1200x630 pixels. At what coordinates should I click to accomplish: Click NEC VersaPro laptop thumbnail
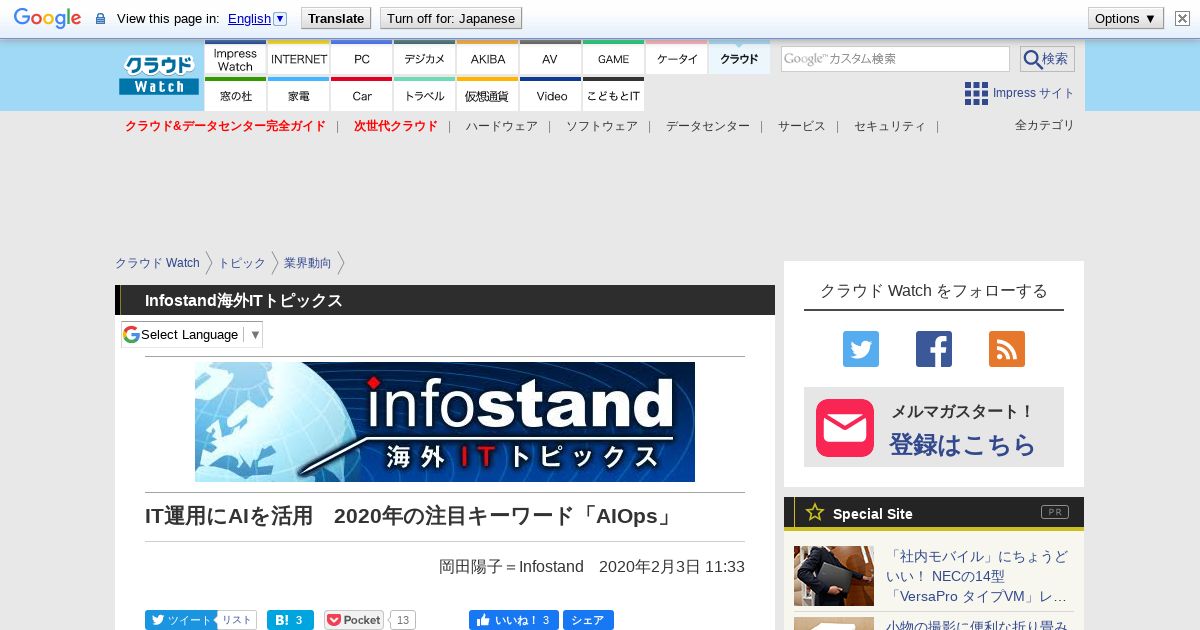[x=834, y=576]
